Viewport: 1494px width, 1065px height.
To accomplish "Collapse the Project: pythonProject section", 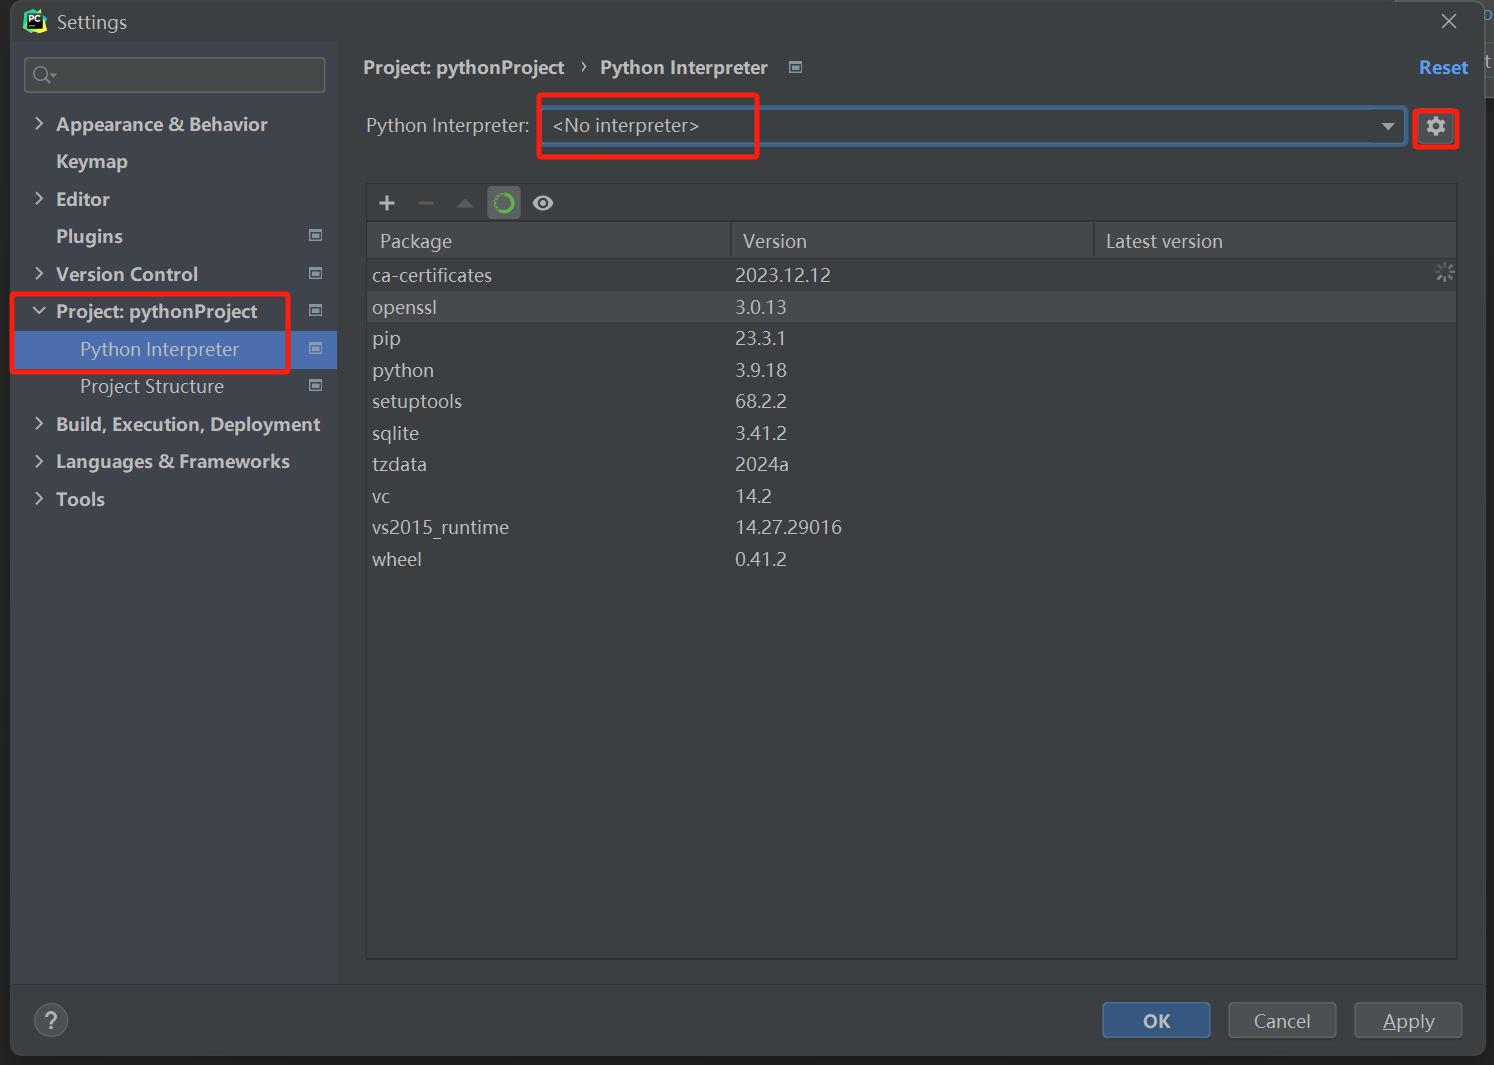I will click(39, 311).
